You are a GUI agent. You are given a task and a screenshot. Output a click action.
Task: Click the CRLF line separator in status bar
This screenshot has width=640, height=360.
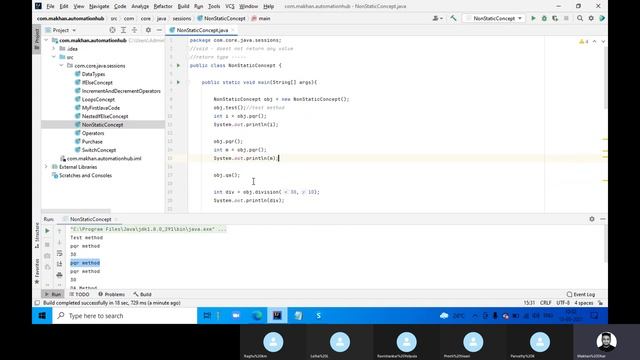545,303
